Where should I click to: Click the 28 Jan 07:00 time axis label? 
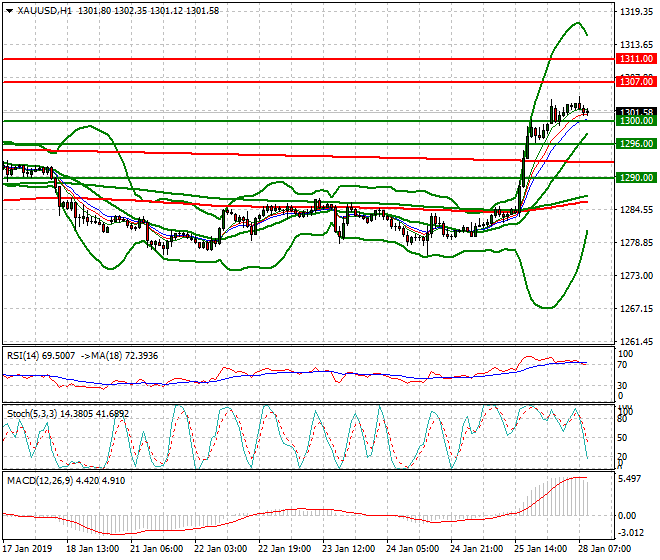click(604, 549)
